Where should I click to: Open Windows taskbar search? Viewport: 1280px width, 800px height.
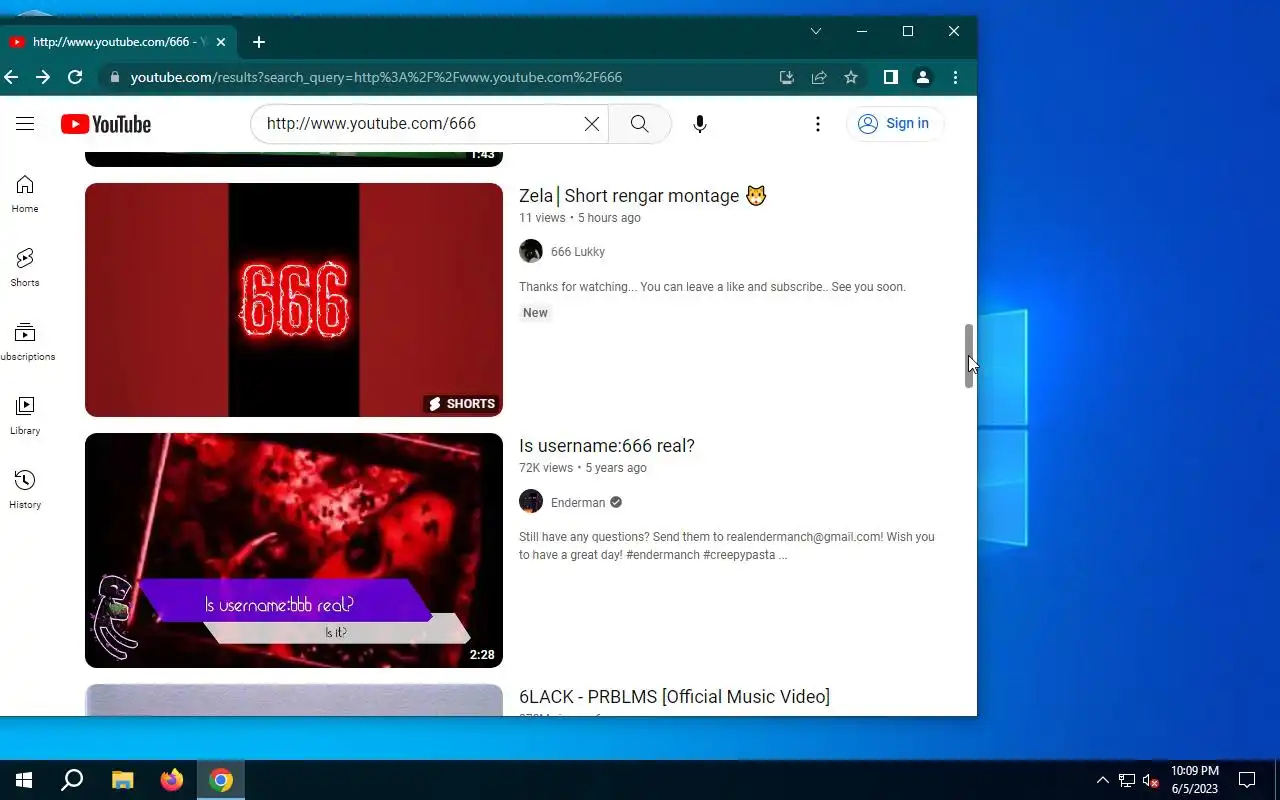[72, 780]
